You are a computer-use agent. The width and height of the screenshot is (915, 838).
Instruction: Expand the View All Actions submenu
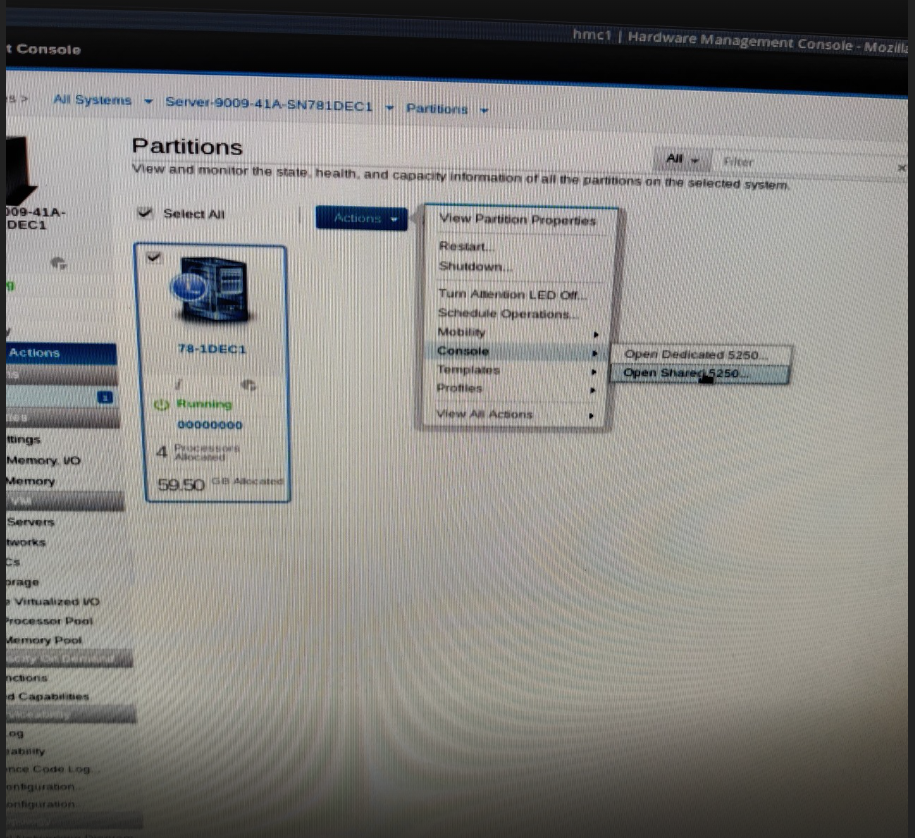(x=516, y=414)
